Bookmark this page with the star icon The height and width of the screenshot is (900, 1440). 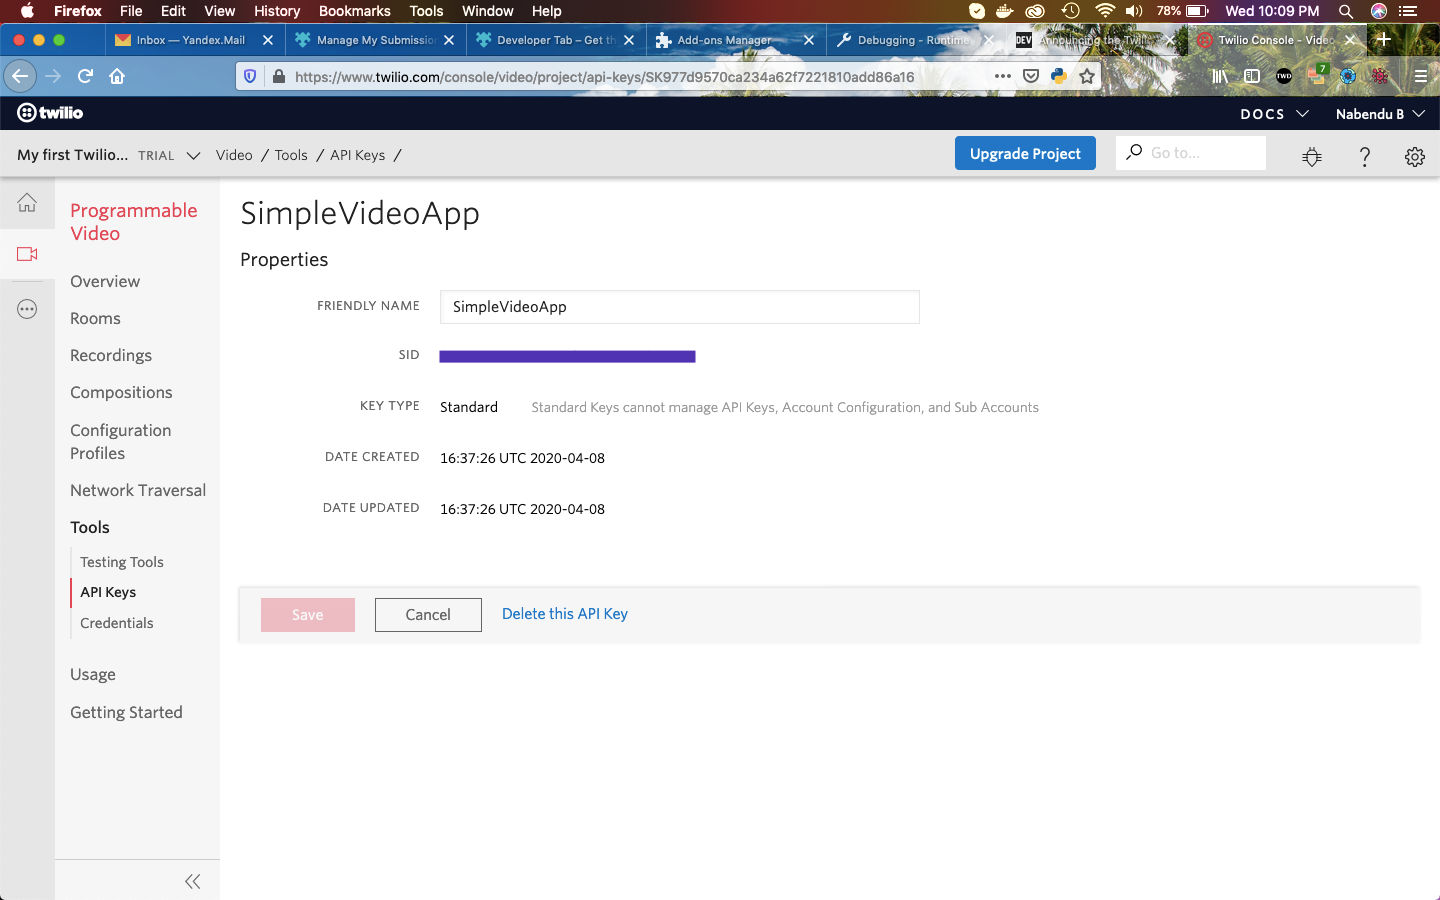click(1087, 76)
